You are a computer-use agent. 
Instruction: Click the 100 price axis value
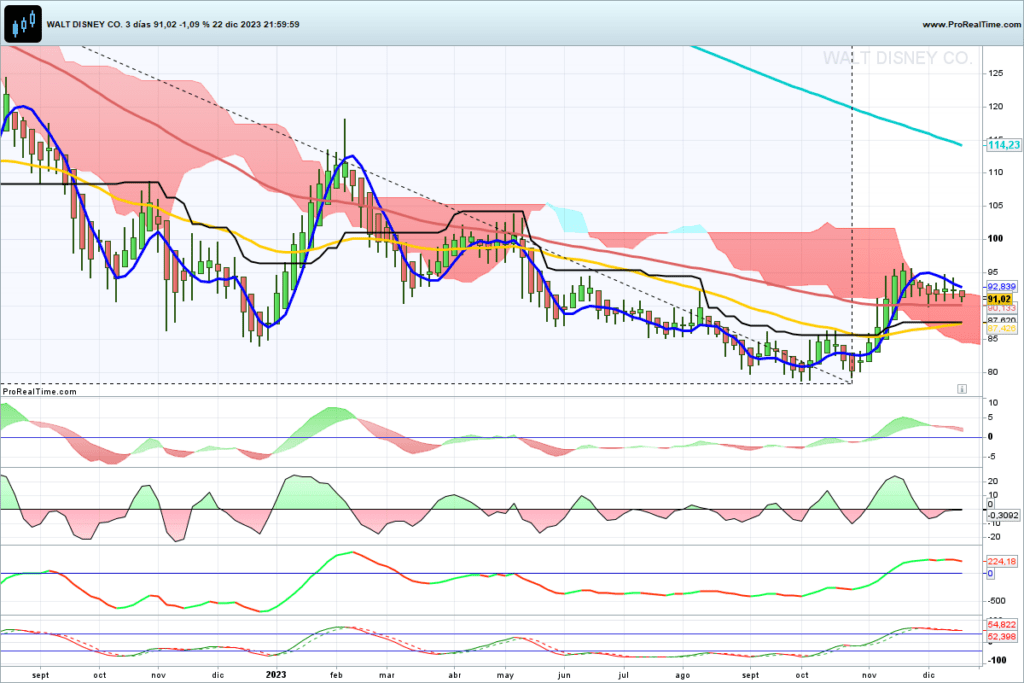(x=996, y=238)
